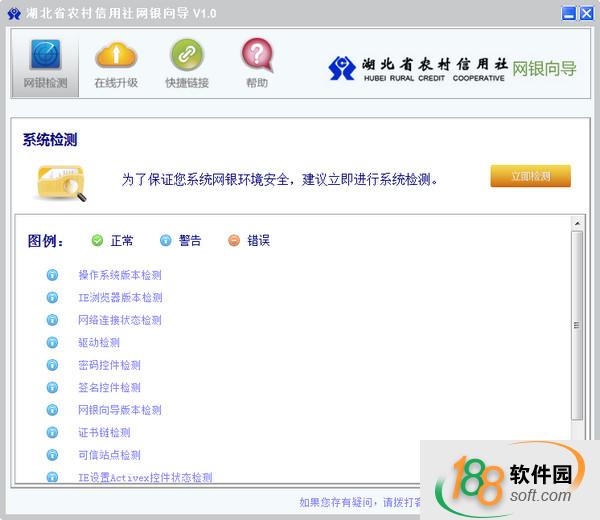Image resolution: width=600 pixels, height=520 pixels.
Task: Click status icon beside 可信站点检测
Action: (x=52, y=455)
